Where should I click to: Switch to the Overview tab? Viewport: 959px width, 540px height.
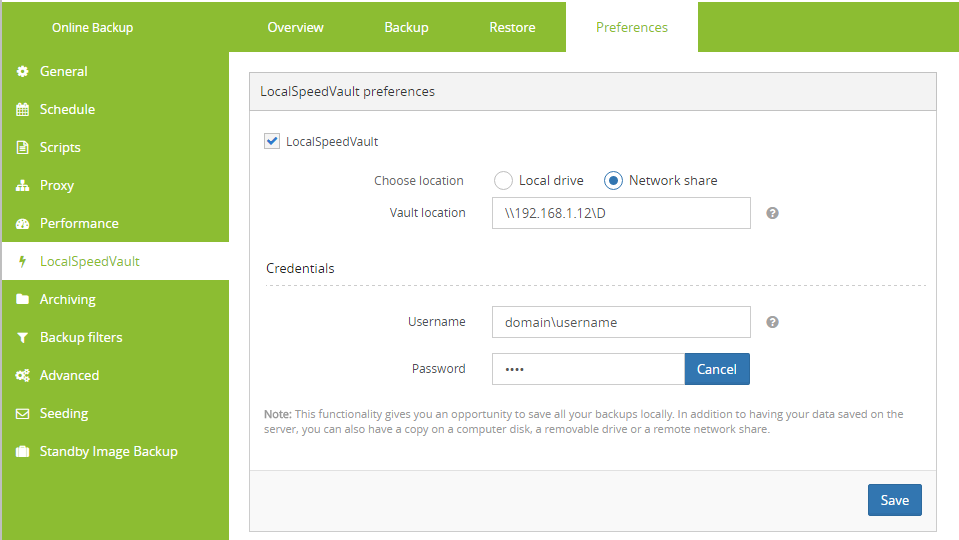coord(295,27)
